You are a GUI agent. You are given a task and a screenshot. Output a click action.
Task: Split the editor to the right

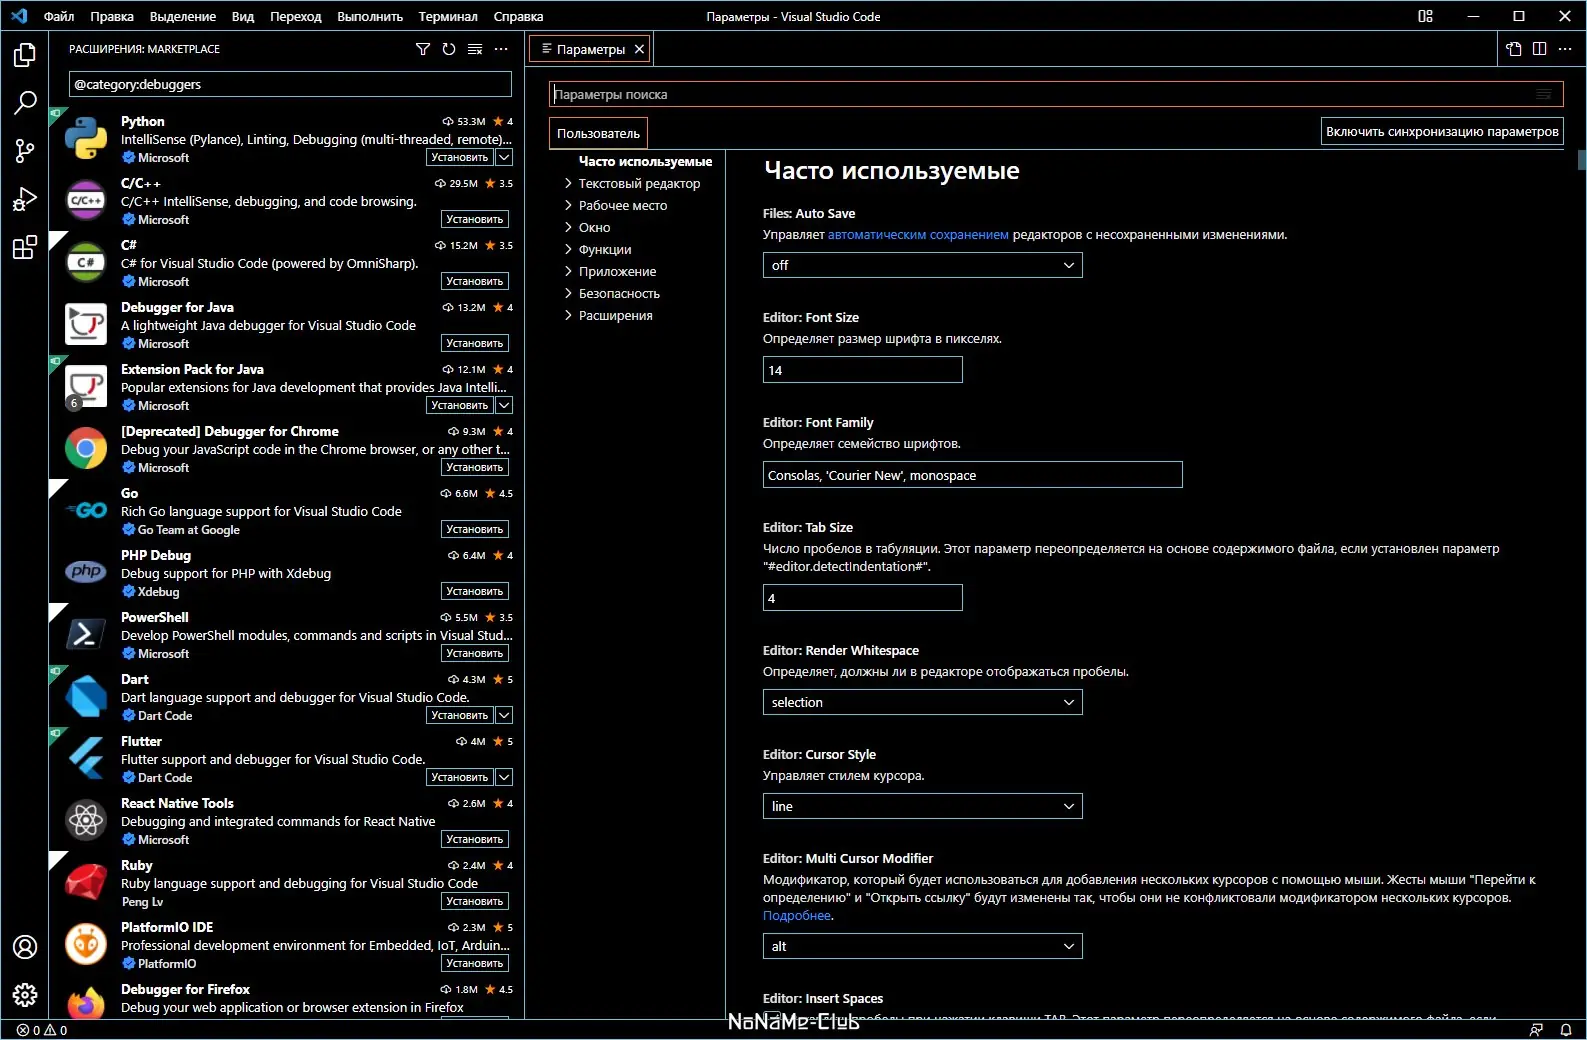[1540, 49]
